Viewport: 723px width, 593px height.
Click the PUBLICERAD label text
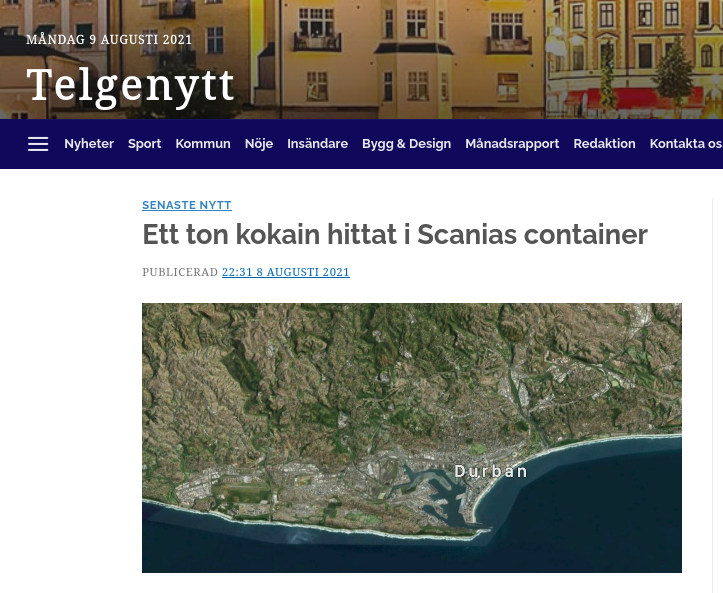(x=180, y=272)
